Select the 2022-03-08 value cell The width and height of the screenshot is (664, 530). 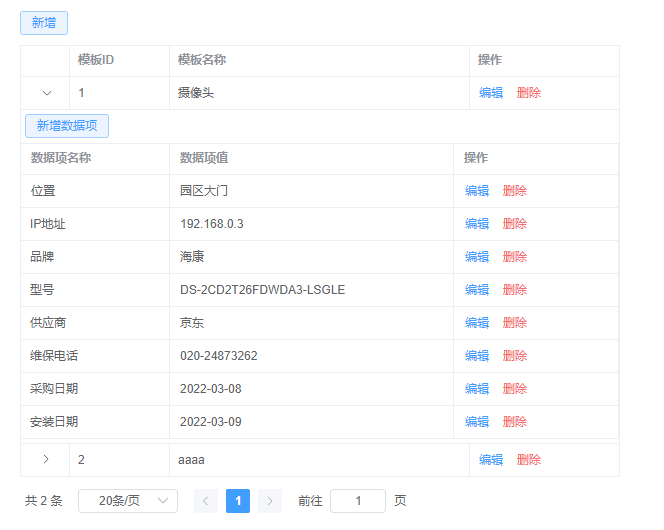[x=311, y=389]
